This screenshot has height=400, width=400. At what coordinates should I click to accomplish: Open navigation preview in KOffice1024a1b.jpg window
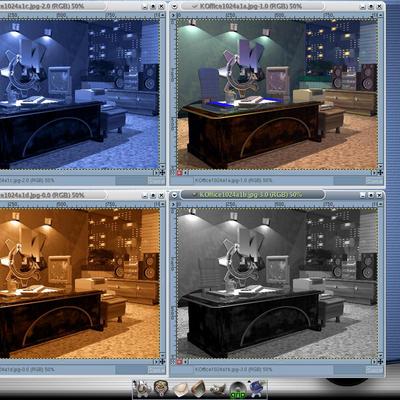coord(380,362)
